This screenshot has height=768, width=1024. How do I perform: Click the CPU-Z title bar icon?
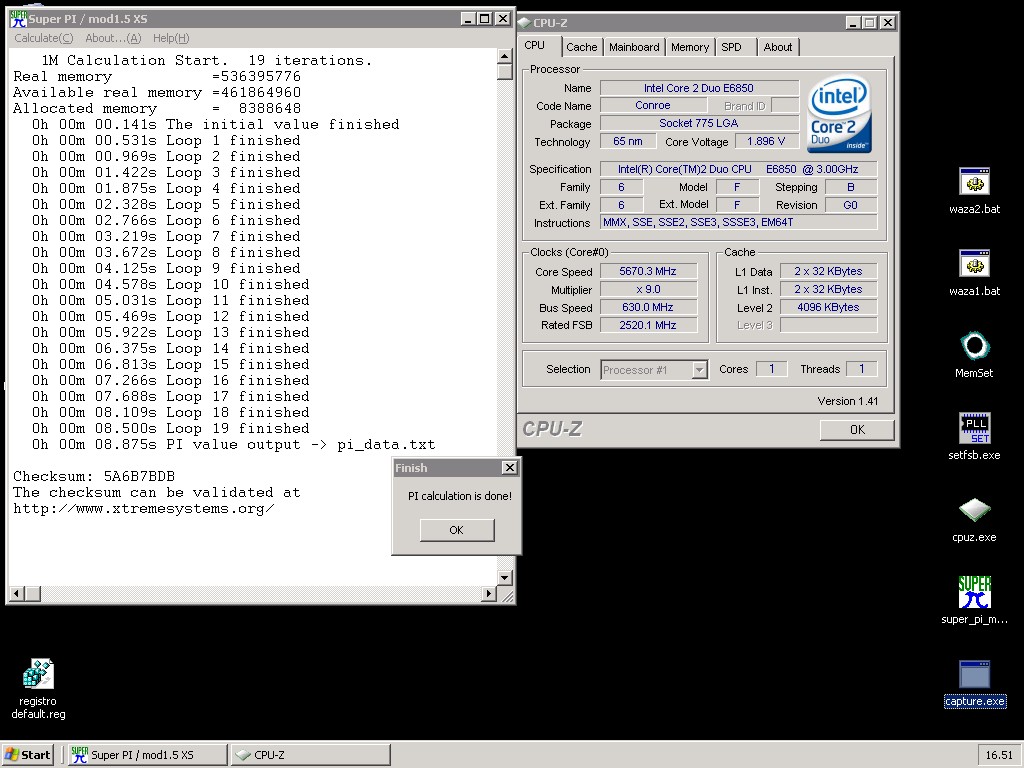(524, 23)
